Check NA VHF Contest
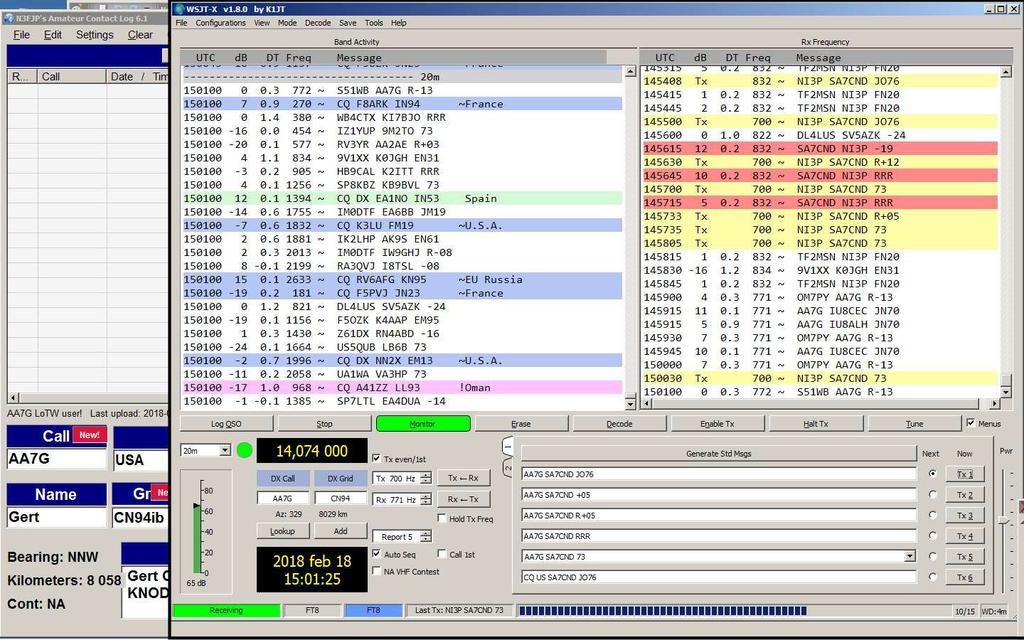Viewport: 1024px width, 640px height. [376, 571]
